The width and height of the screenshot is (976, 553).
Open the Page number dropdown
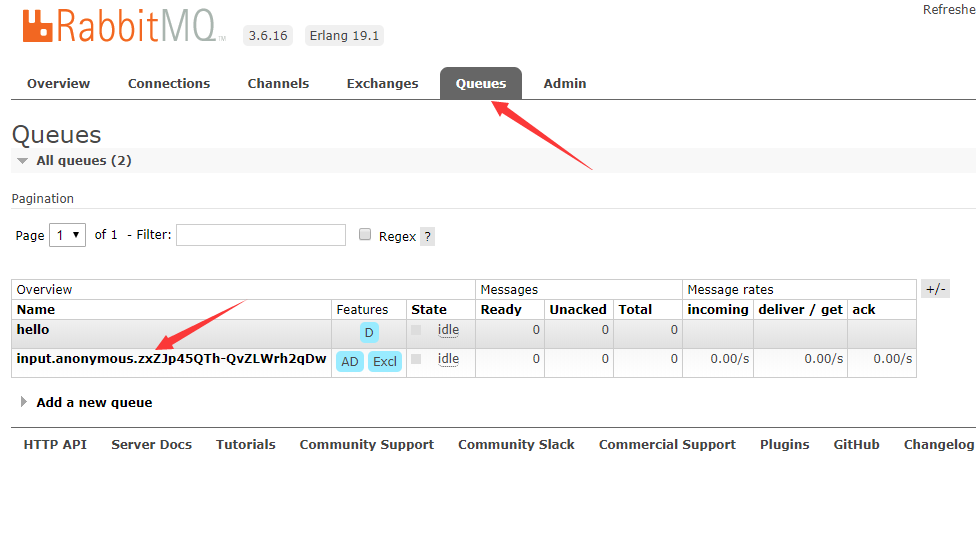67,235
